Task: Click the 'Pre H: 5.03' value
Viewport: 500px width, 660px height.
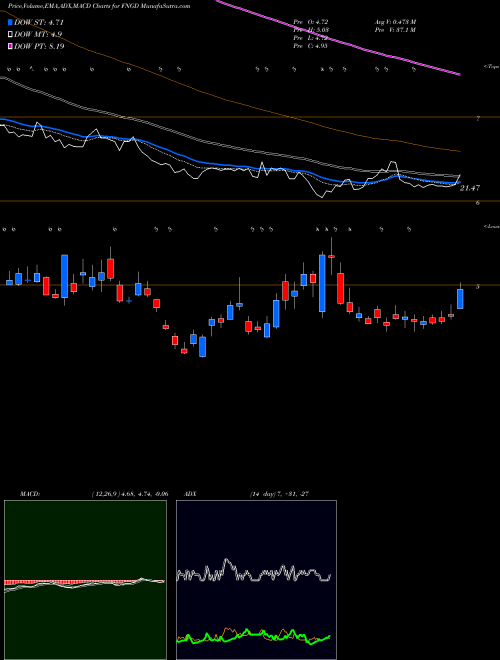Action: [x=311, y=30]
